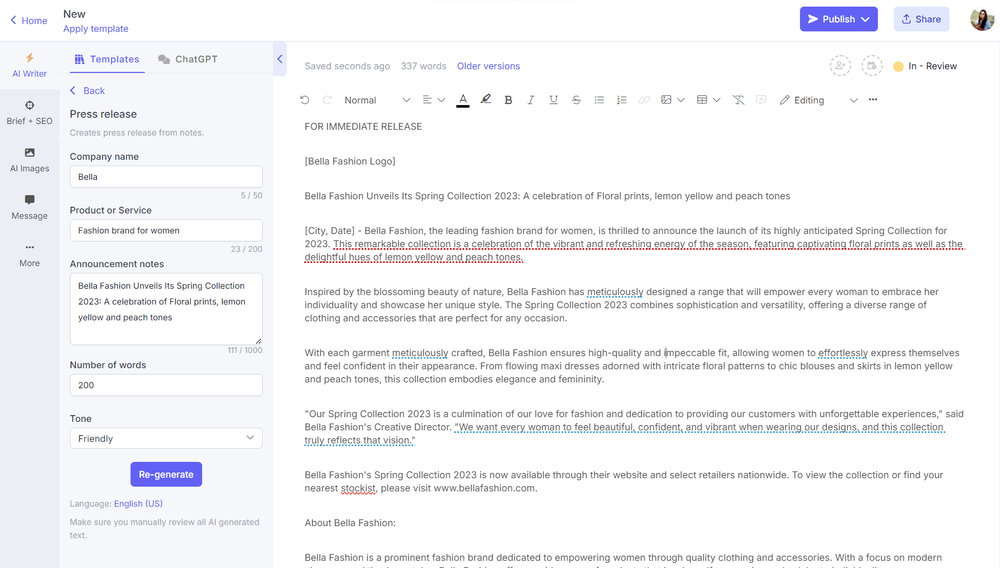The width and height of the screenshot is (1000, 568).
Task: Click the undo icon in editor toolbar
Action: [x=305, y=100]
